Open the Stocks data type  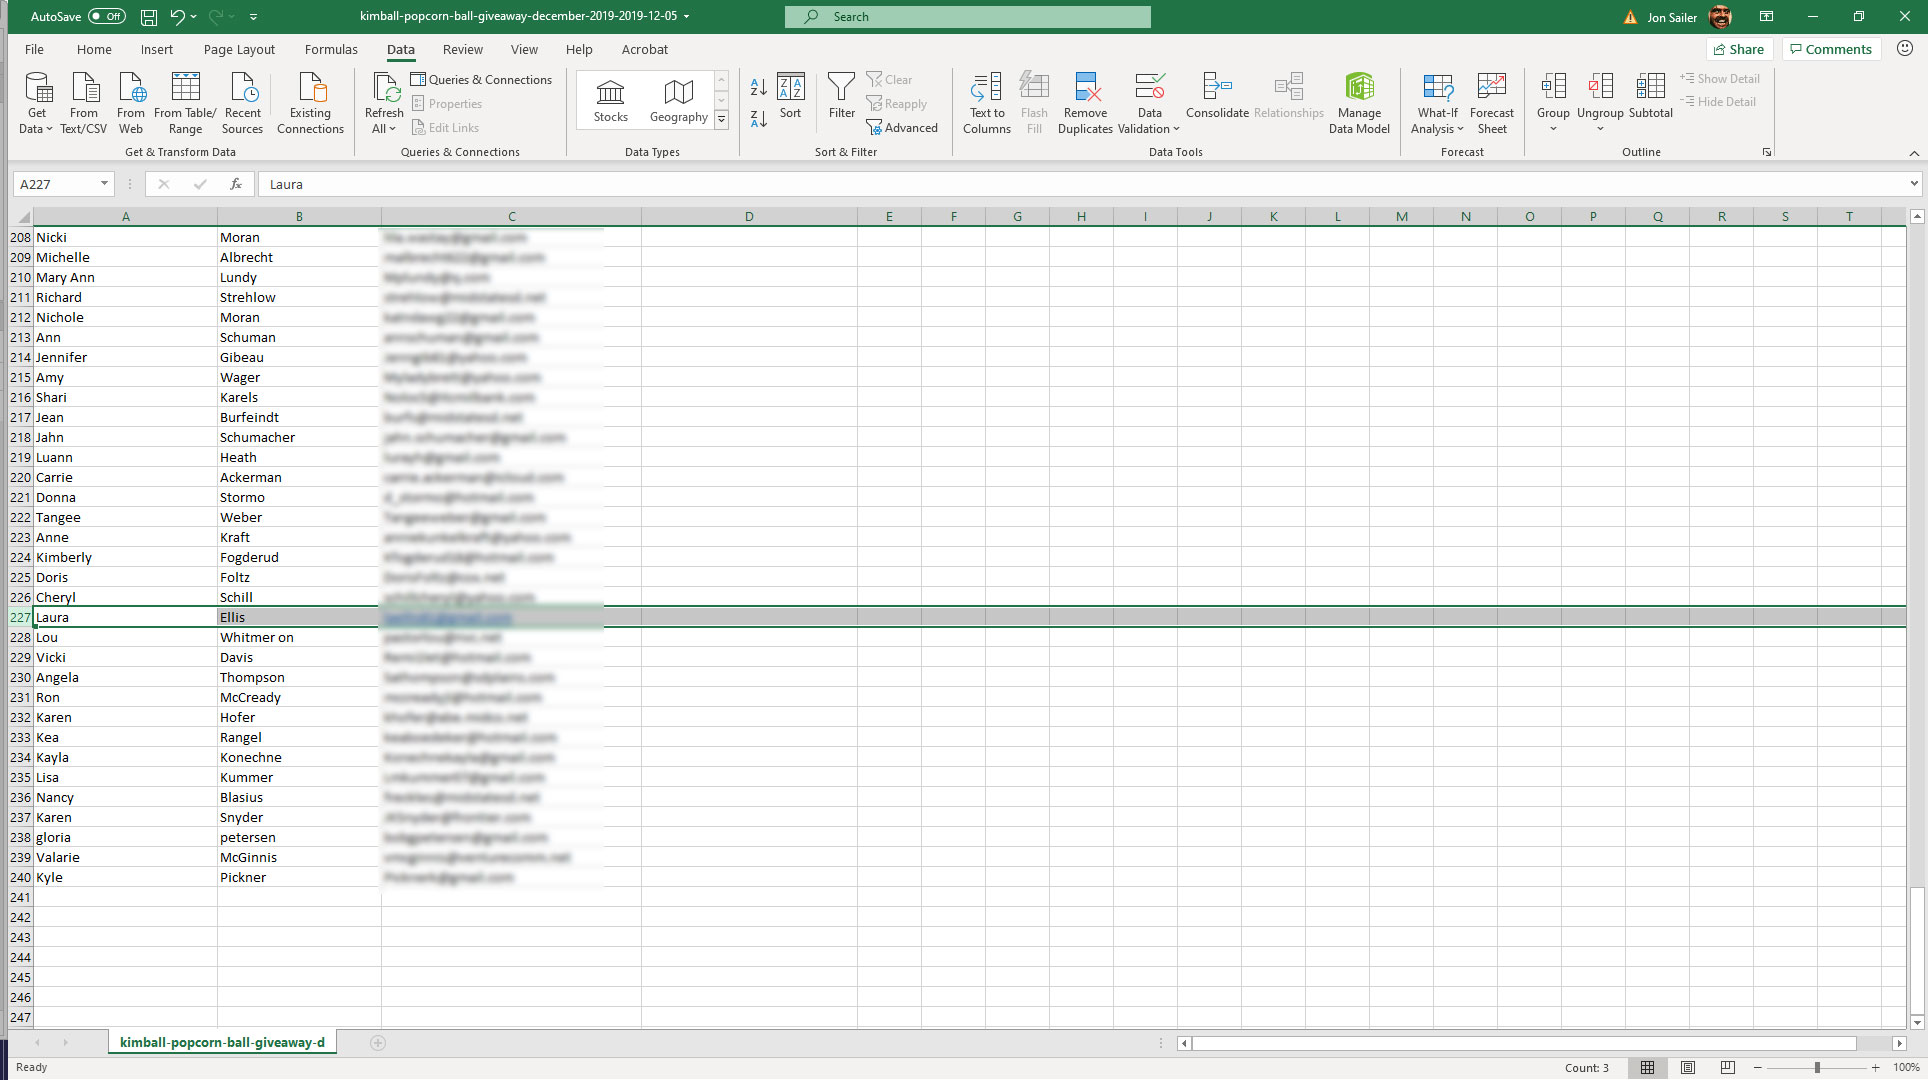click(x=610, y=101)
